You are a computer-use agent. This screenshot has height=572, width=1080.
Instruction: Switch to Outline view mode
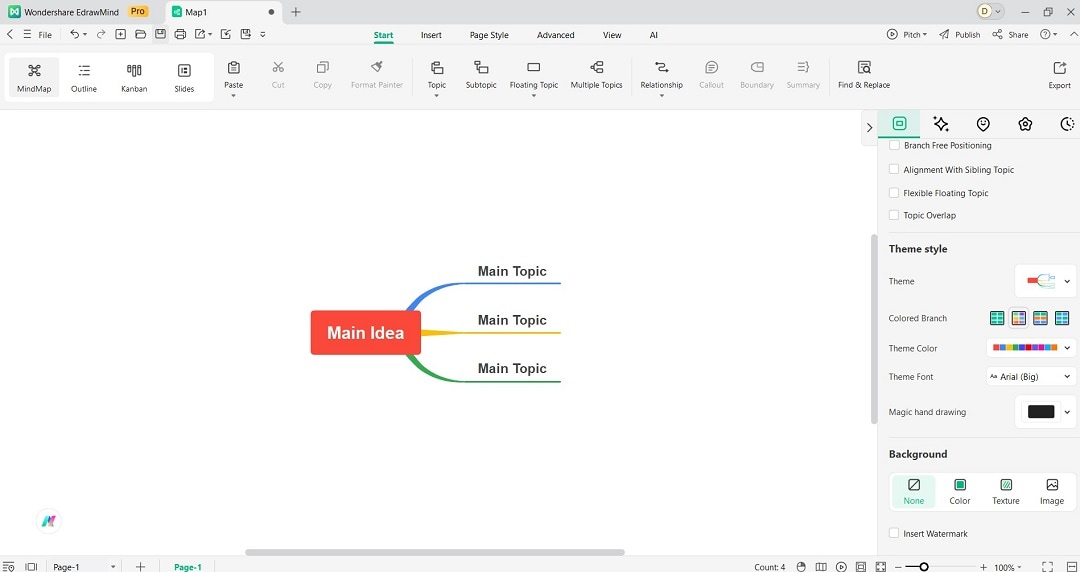point(84,77)
